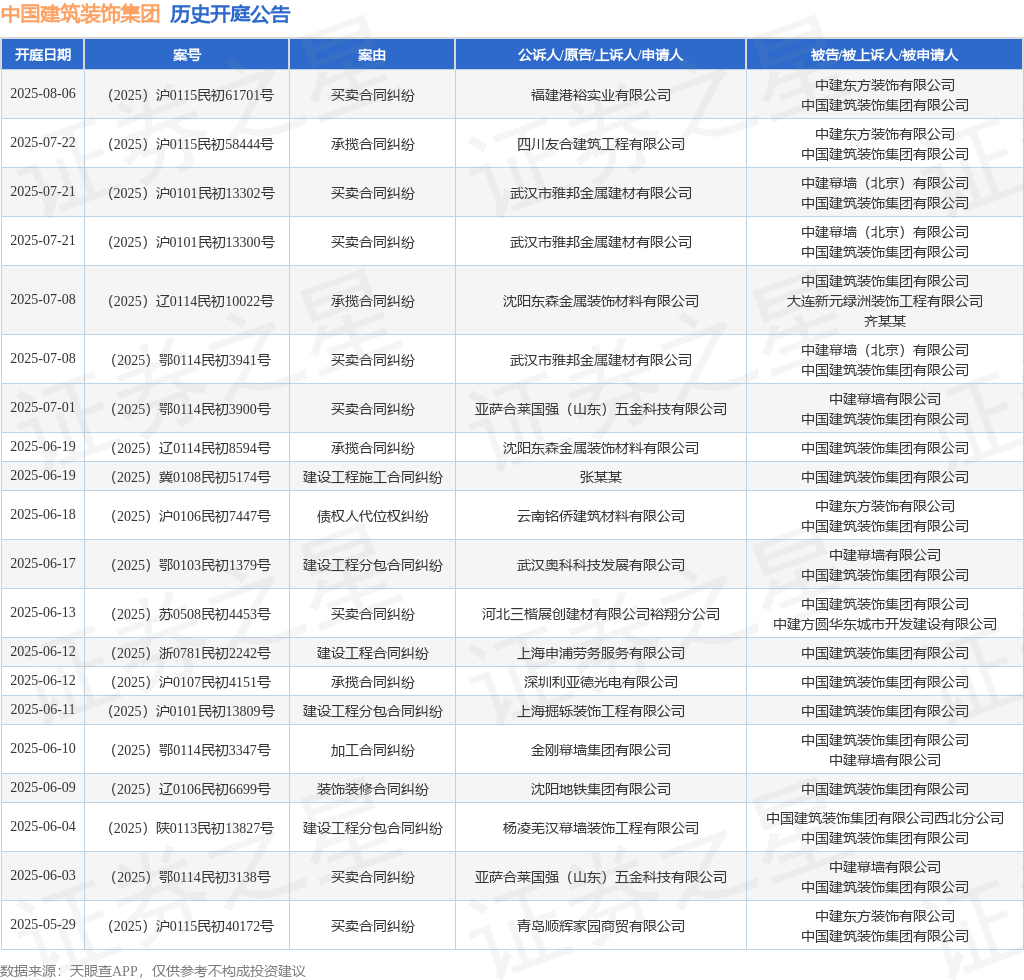This screenshot has height=980, width=1024.
Task: Select case number 辽0114民初8594号
Action: (x=191, y=448)
